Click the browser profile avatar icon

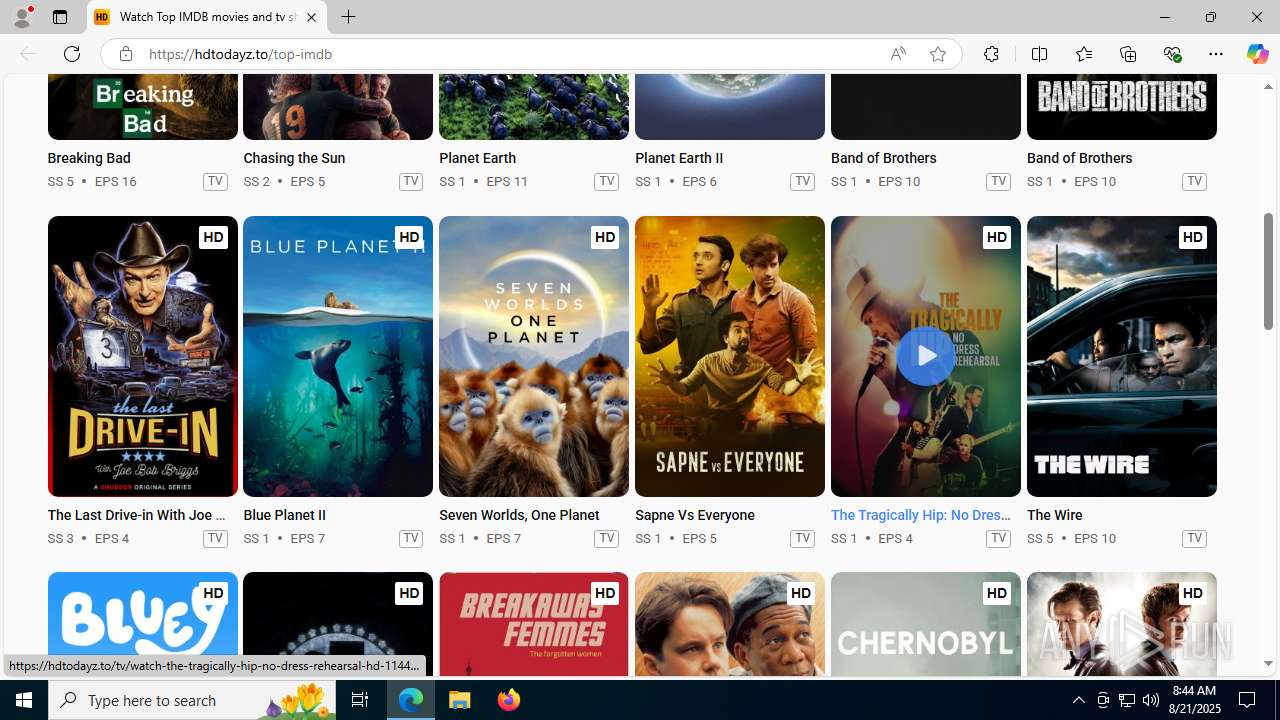(x=21, y=17)
